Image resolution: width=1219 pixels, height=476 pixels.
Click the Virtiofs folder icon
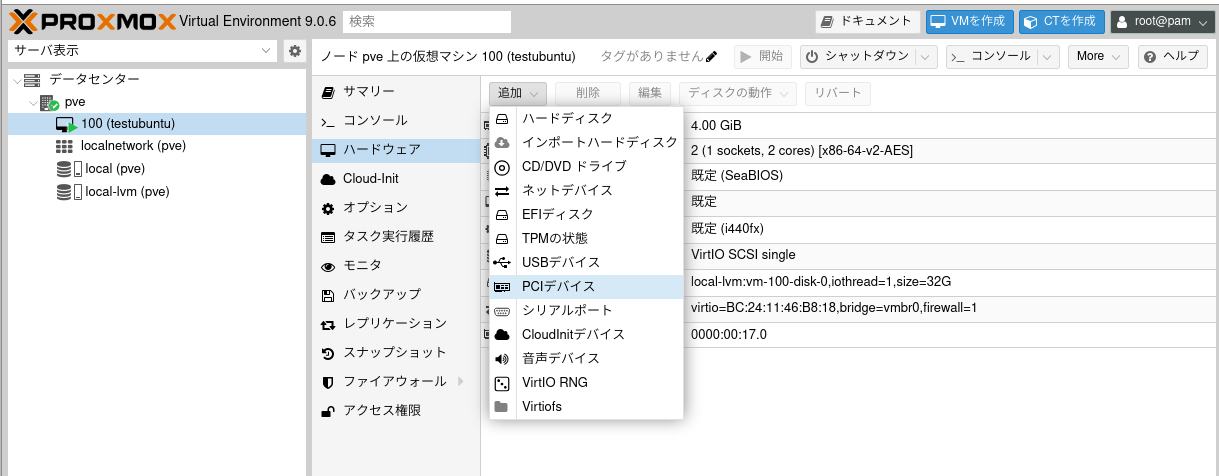(502, 406)
